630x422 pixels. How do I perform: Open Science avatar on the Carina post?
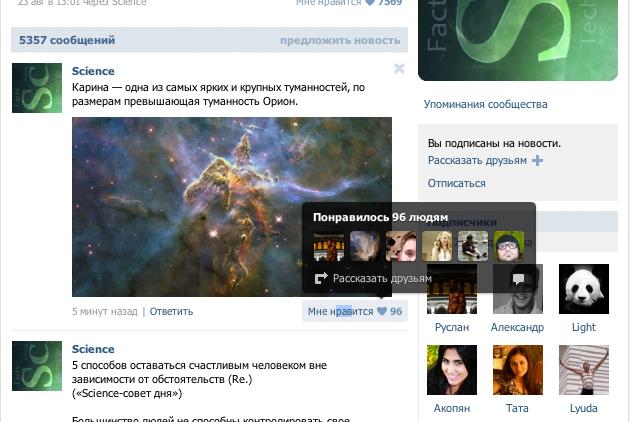[x=37, y=88]
